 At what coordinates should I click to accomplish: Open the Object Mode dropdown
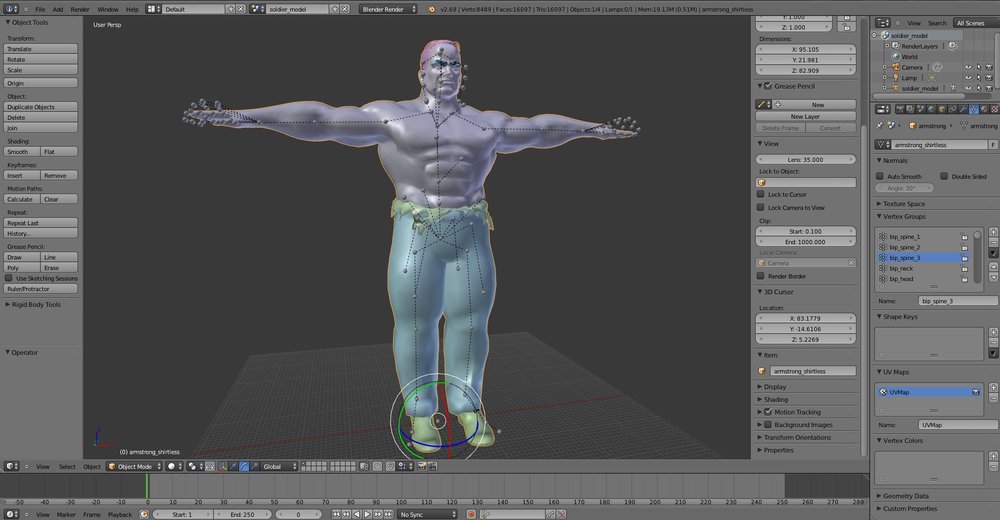134,466
